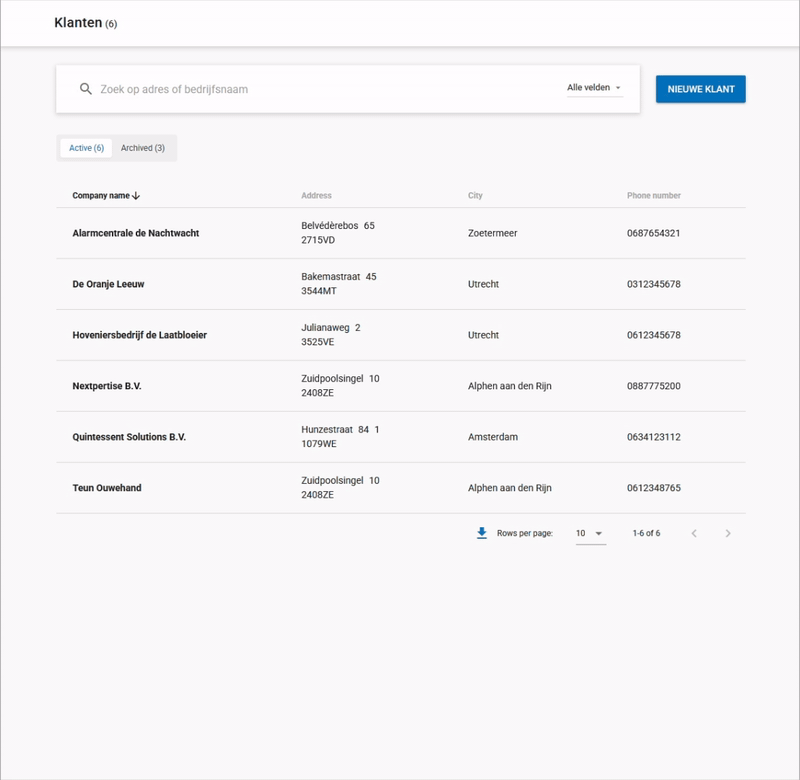Sort by the City column header

tap(475, 195)
